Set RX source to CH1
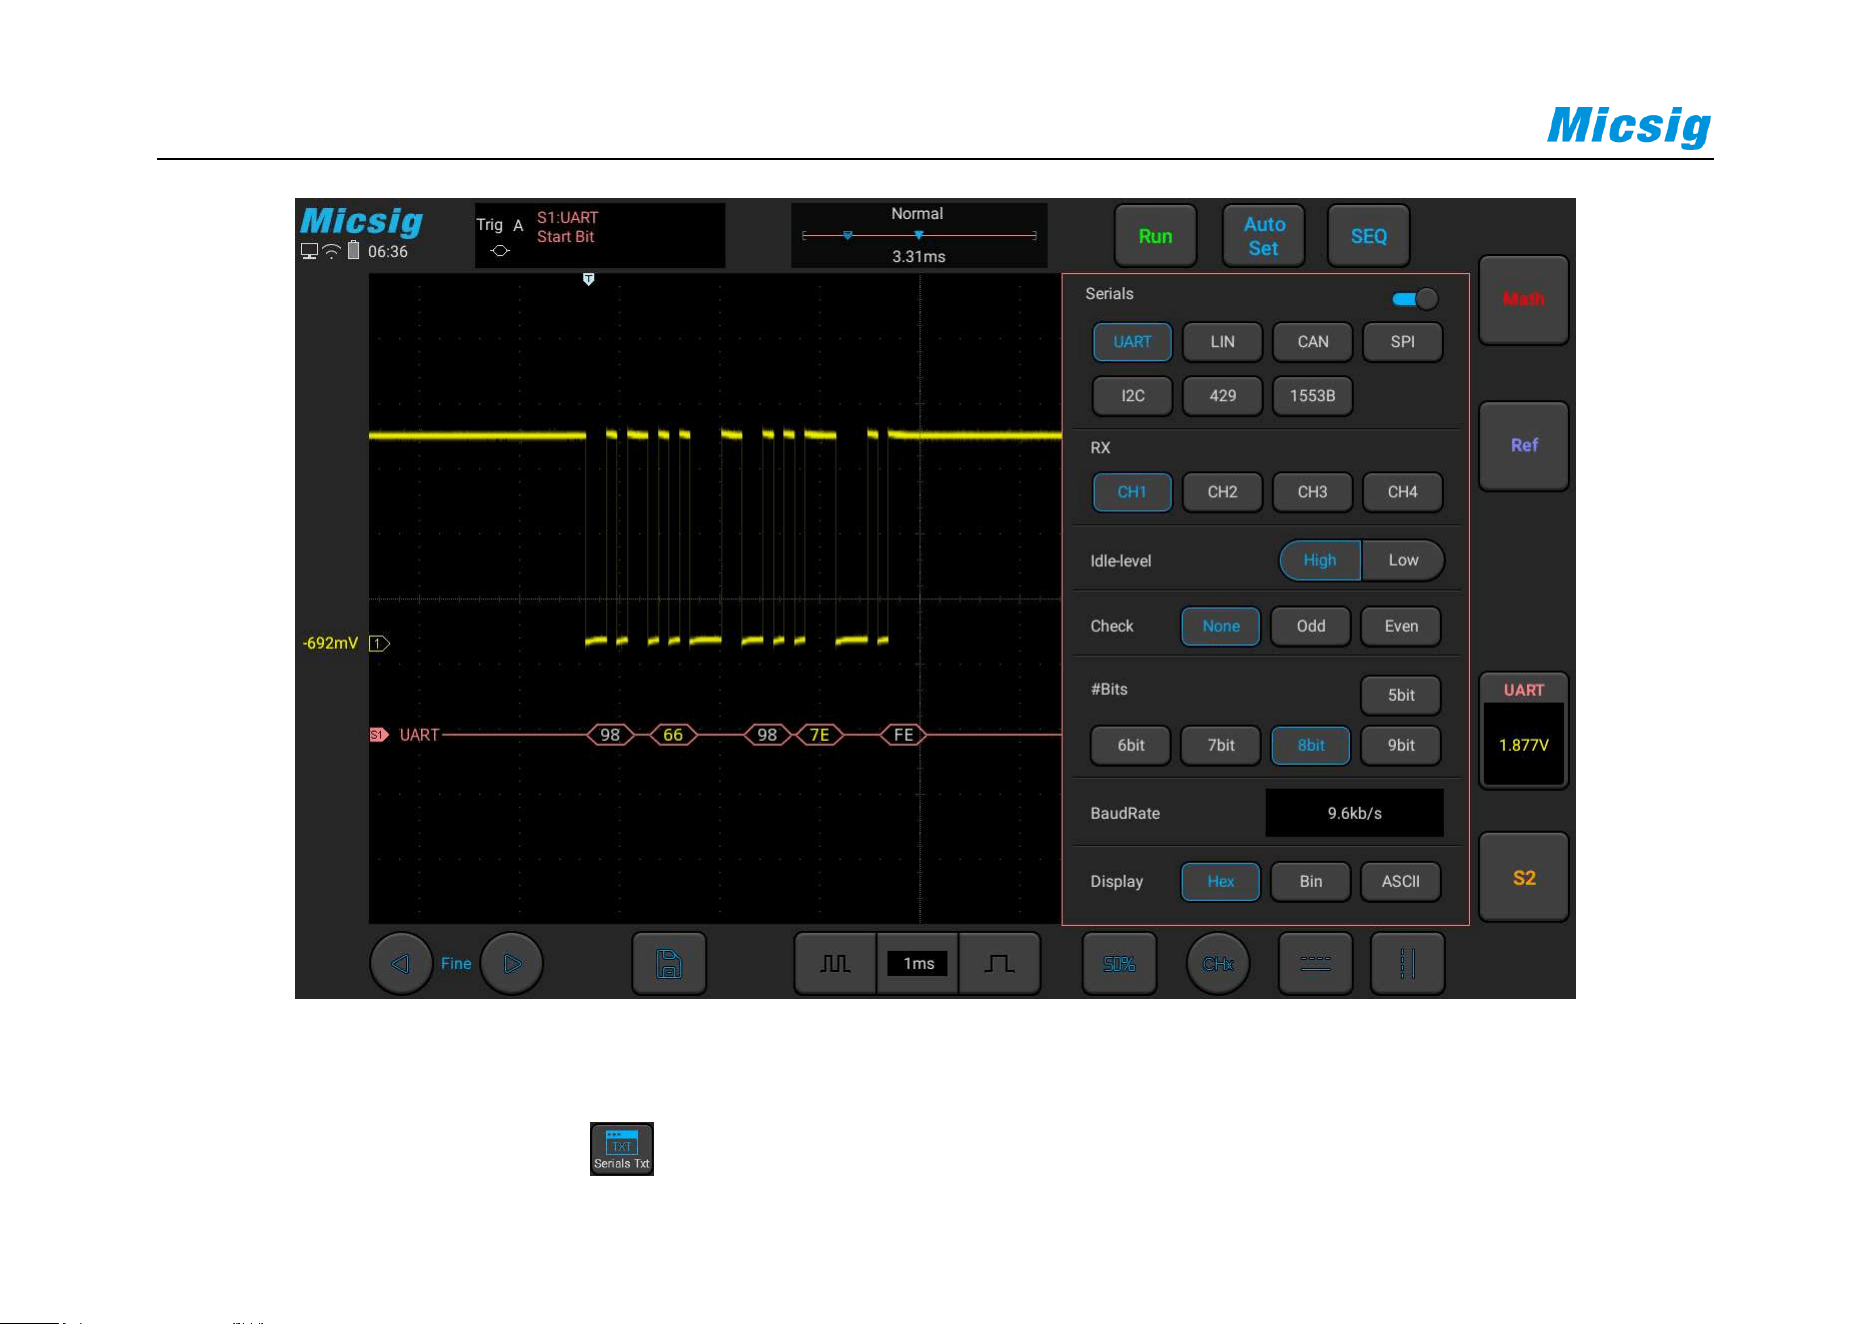Image resolution: width=1872 pixels, height=1324 pixels. tap(1132, 492)
